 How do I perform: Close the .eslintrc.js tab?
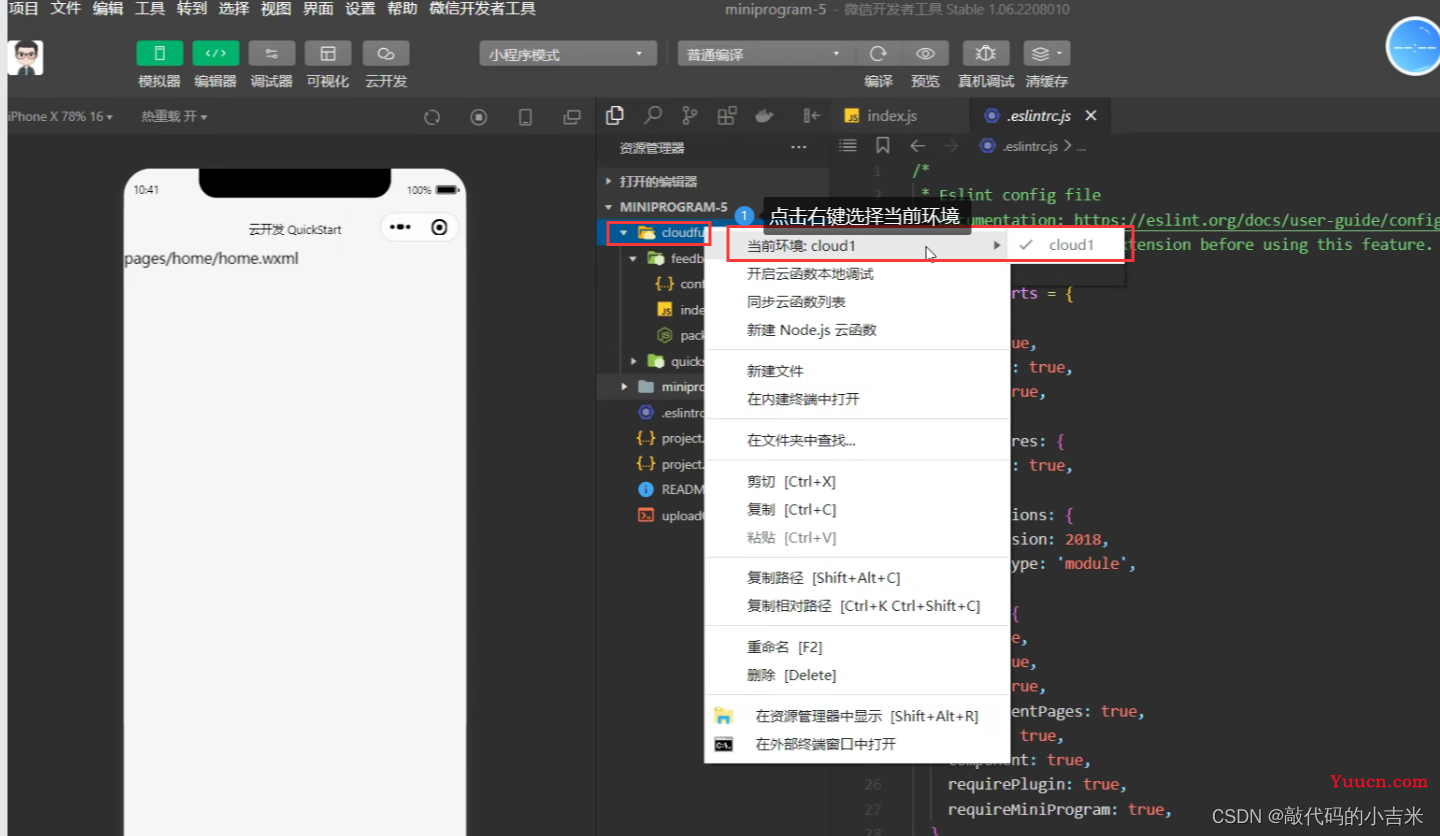coord(1091,116)
